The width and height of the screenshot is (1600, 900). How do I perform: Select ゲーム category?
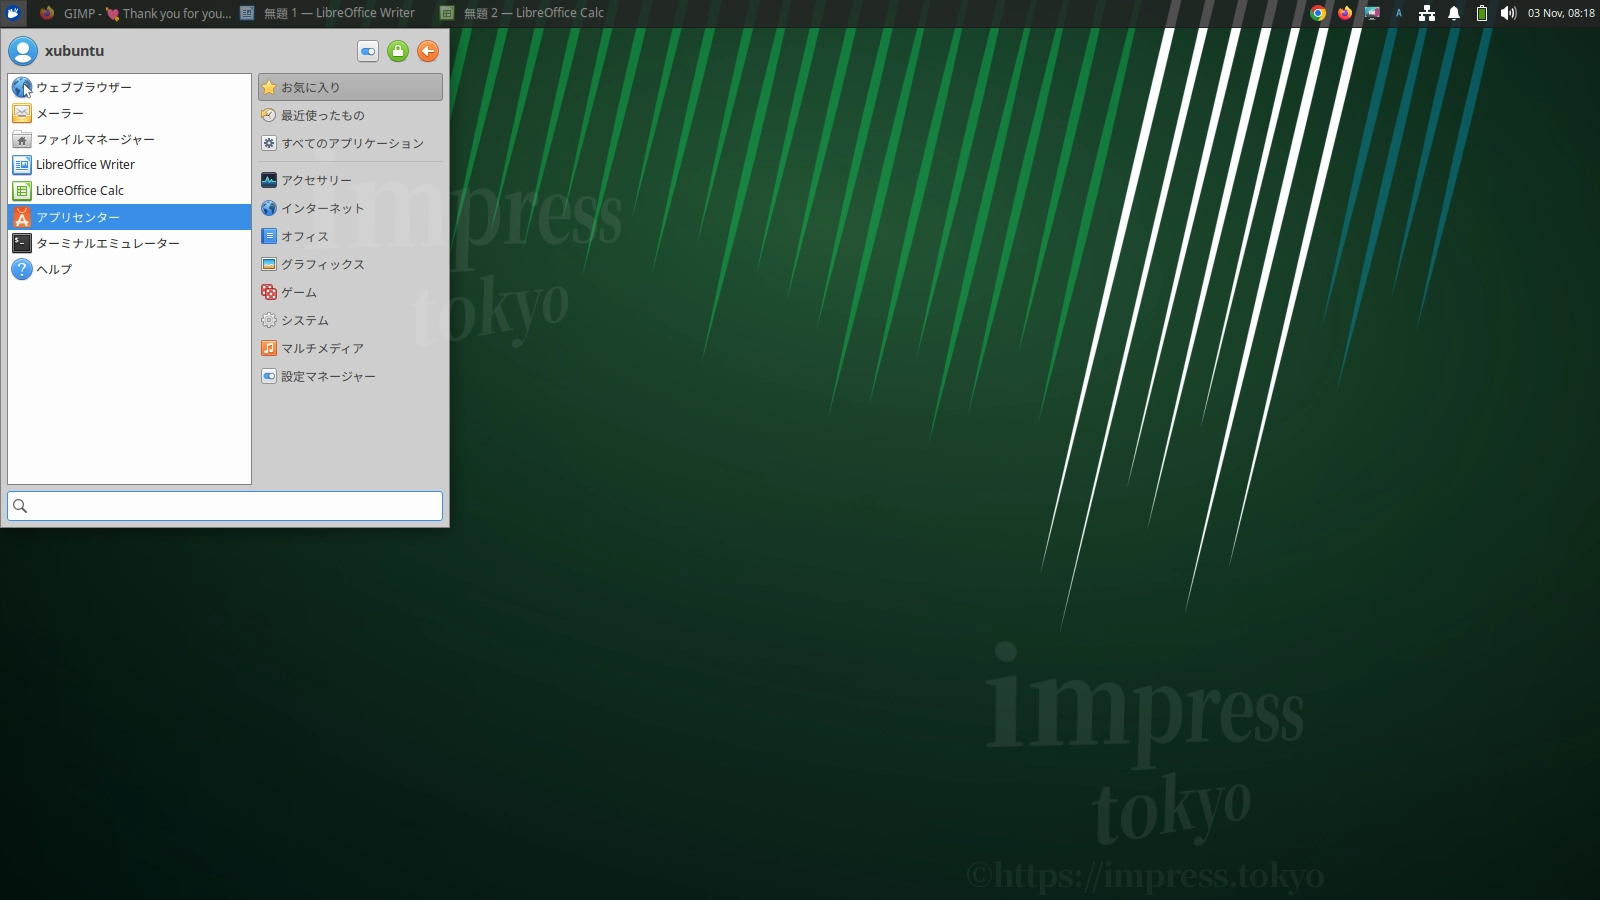pyautogui.click(x=350, y=292)
